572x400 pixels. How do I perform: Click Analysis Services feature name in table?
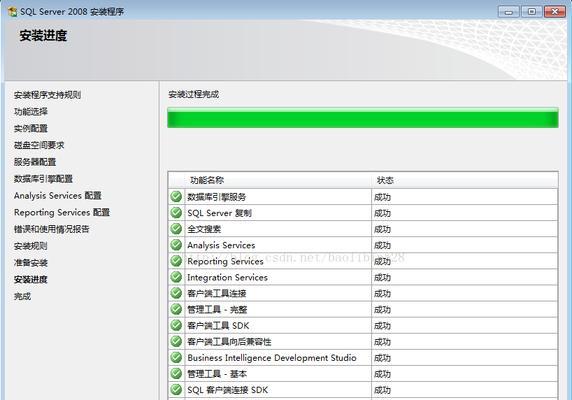pos(221,245)
